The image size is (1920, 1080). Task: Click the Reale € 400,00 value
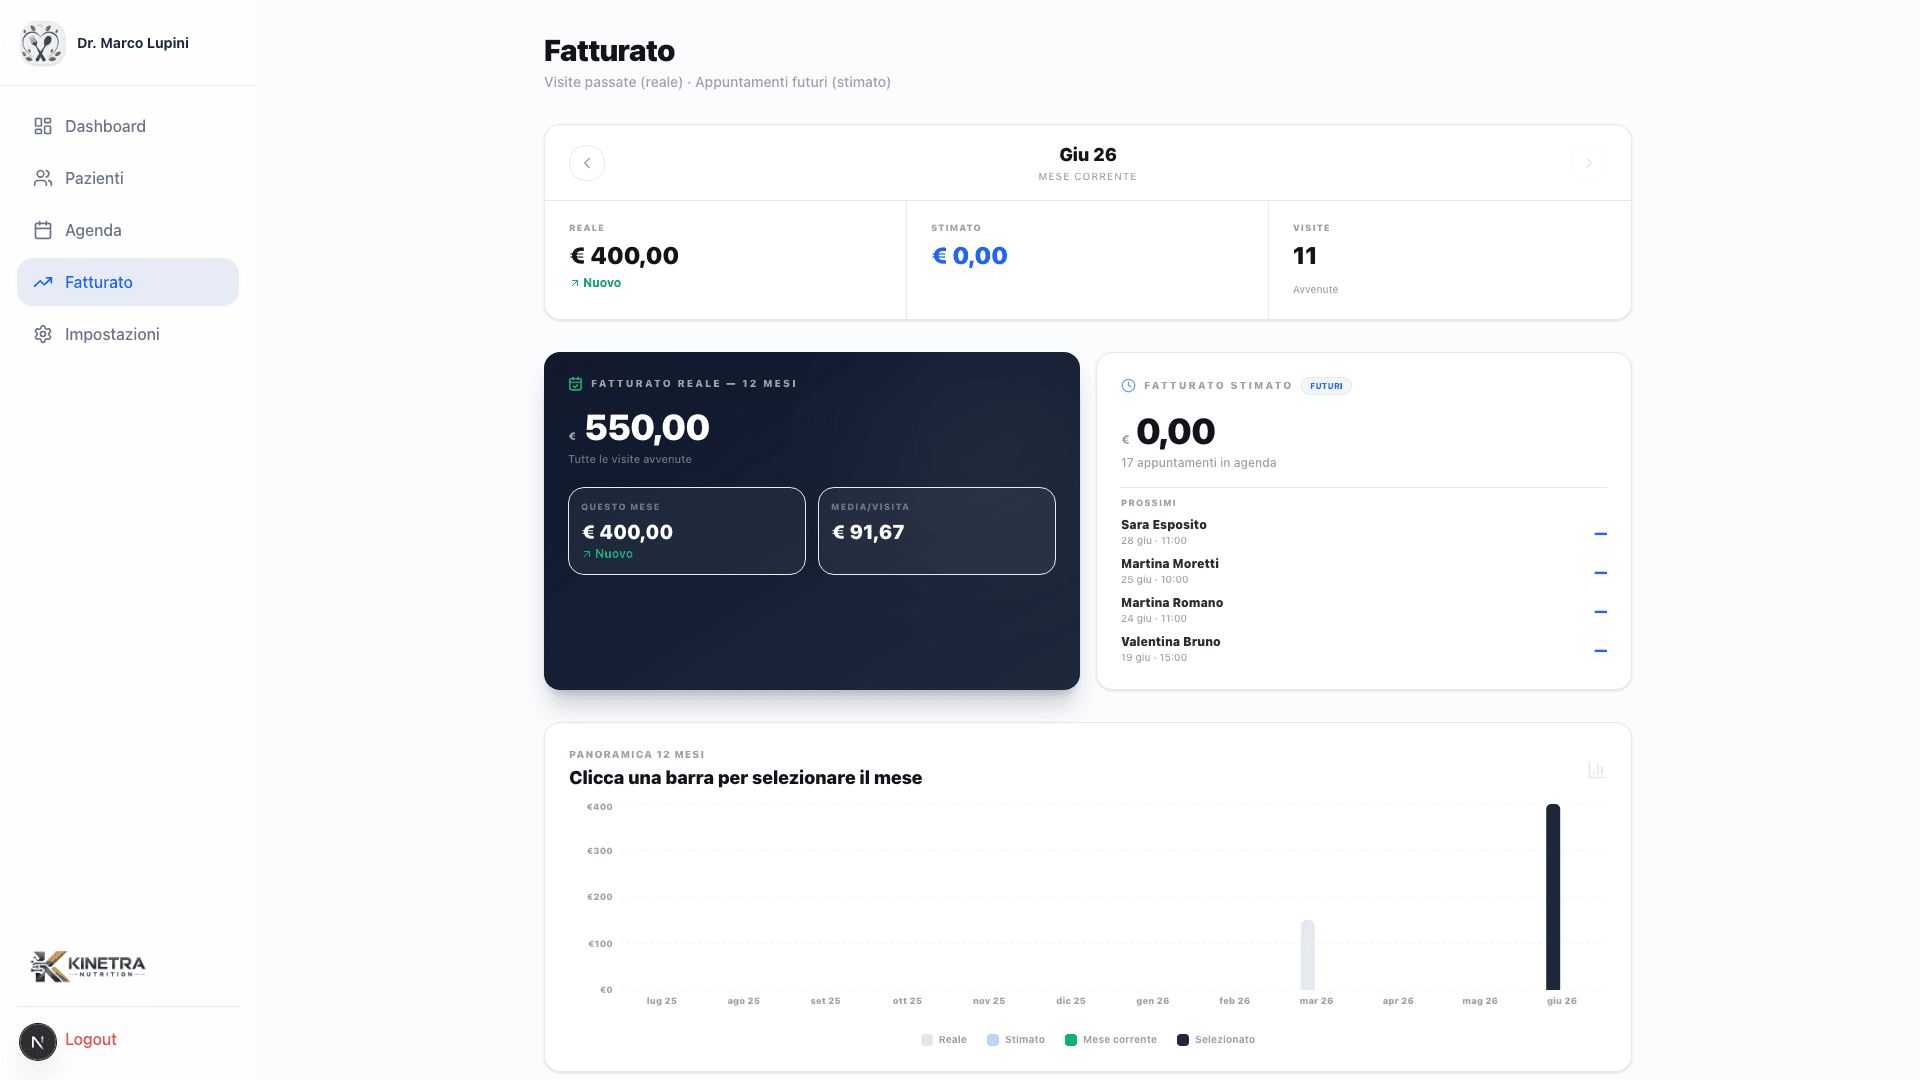624,256
